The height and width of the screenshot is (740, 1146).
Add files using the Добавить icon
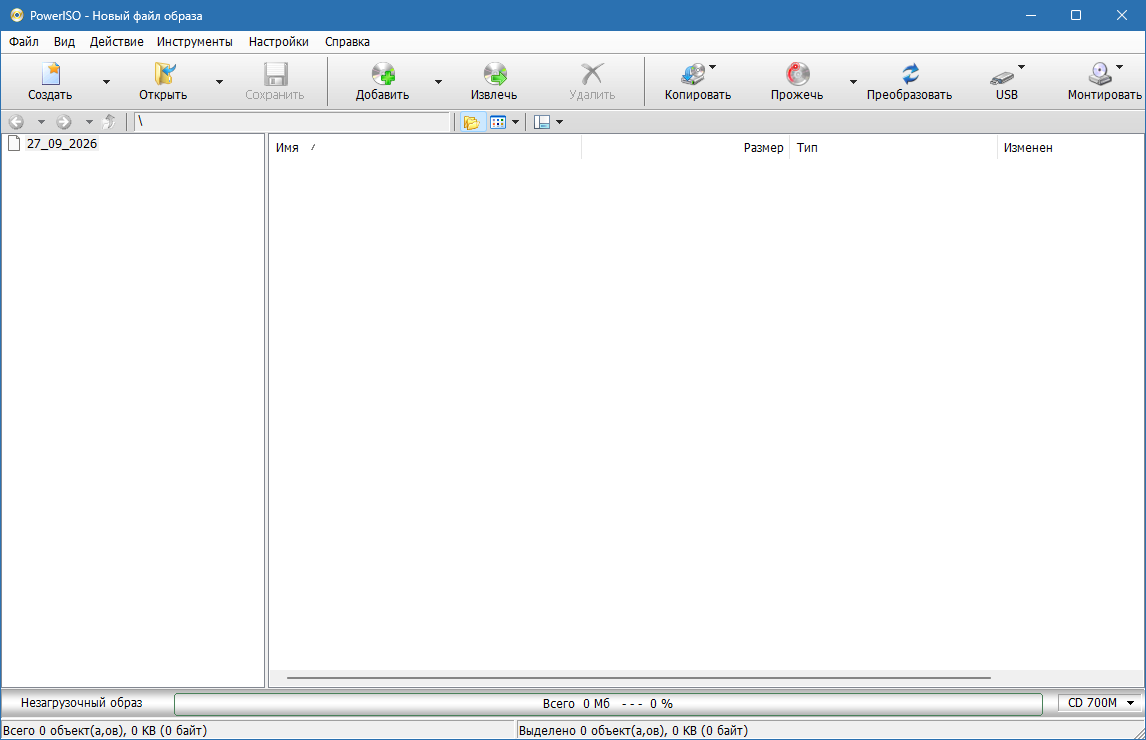click(383, 74)
